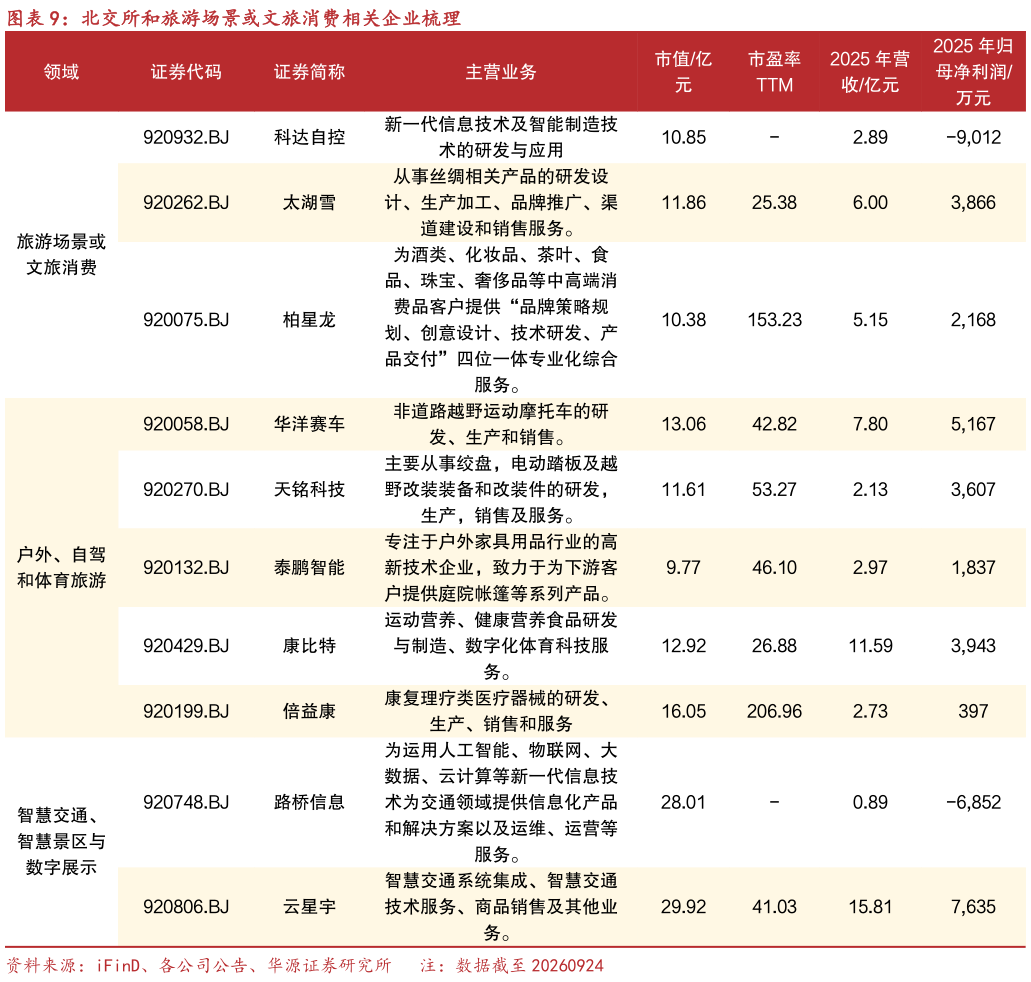
Task: Click net profit value 3,943
Action: 973,645
